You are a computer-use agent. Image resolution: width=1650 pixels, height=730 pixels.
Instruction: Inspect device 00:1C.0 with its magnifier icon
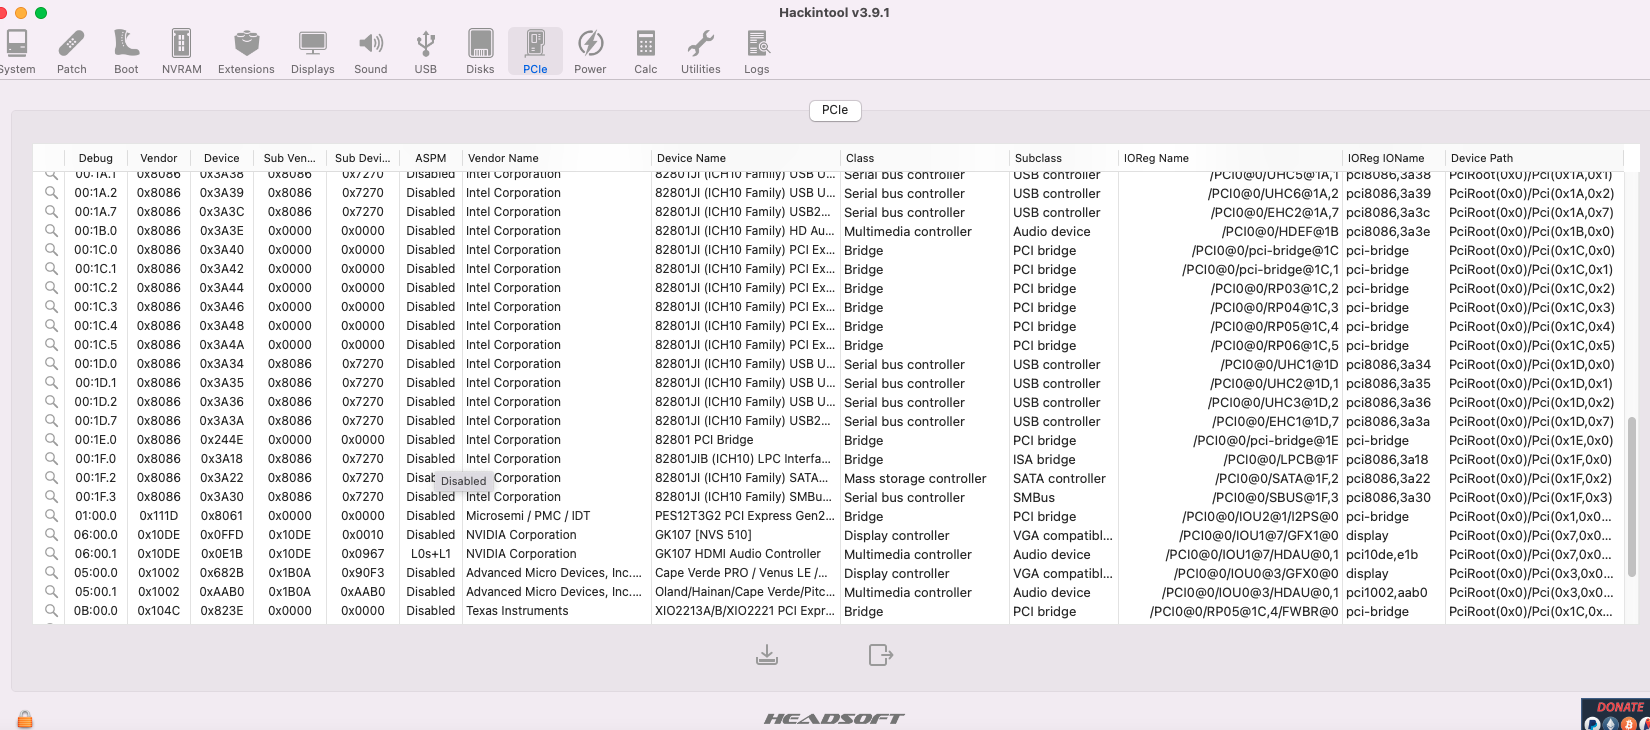(51, 250)
